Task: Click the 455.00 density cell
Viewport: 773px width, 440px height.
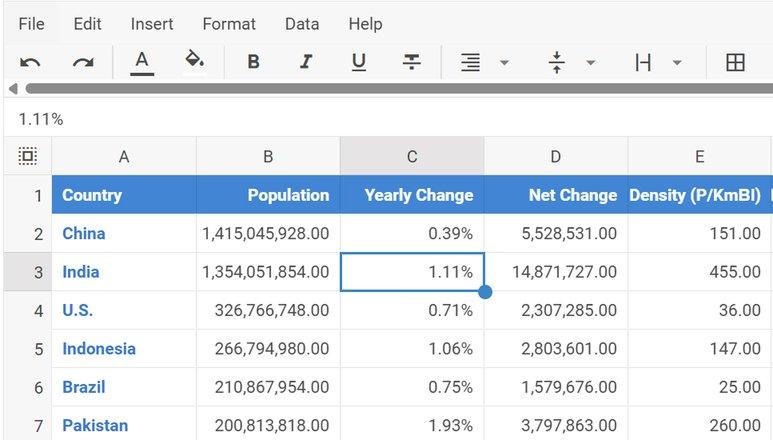Action: point(700,272)
